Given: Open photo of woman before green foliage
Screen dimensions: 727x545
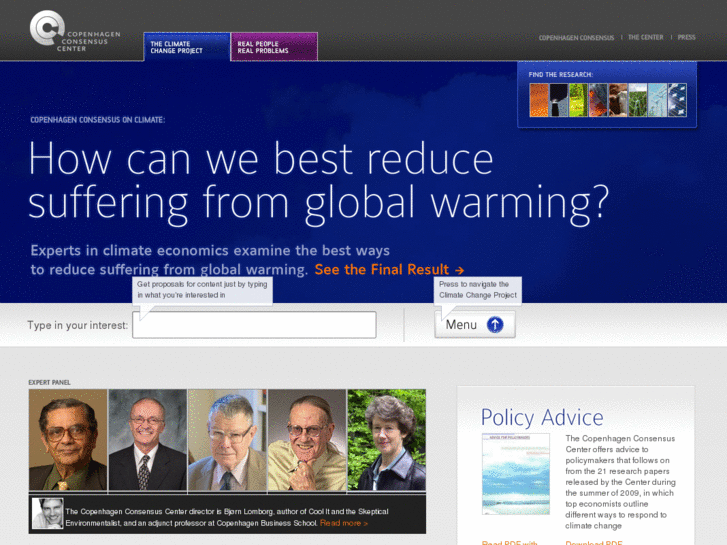Looking at the screenshot, I should [x=387, y=440].
